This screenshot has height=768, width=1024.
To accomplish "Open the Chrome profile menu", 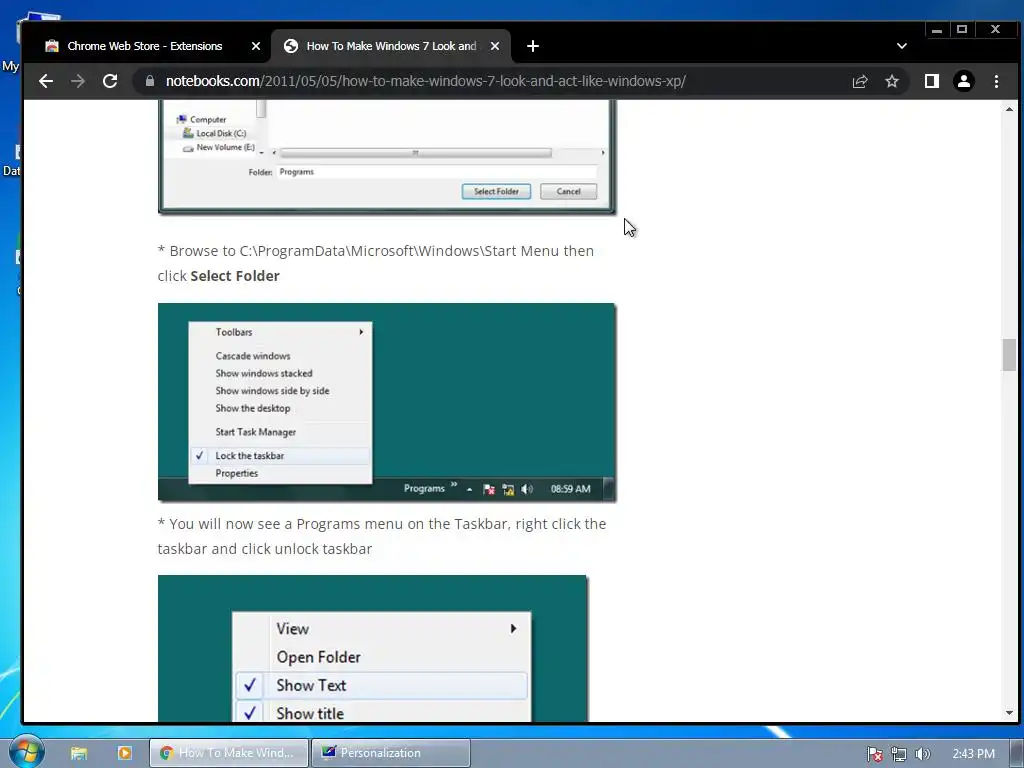I will pos(964,81).
